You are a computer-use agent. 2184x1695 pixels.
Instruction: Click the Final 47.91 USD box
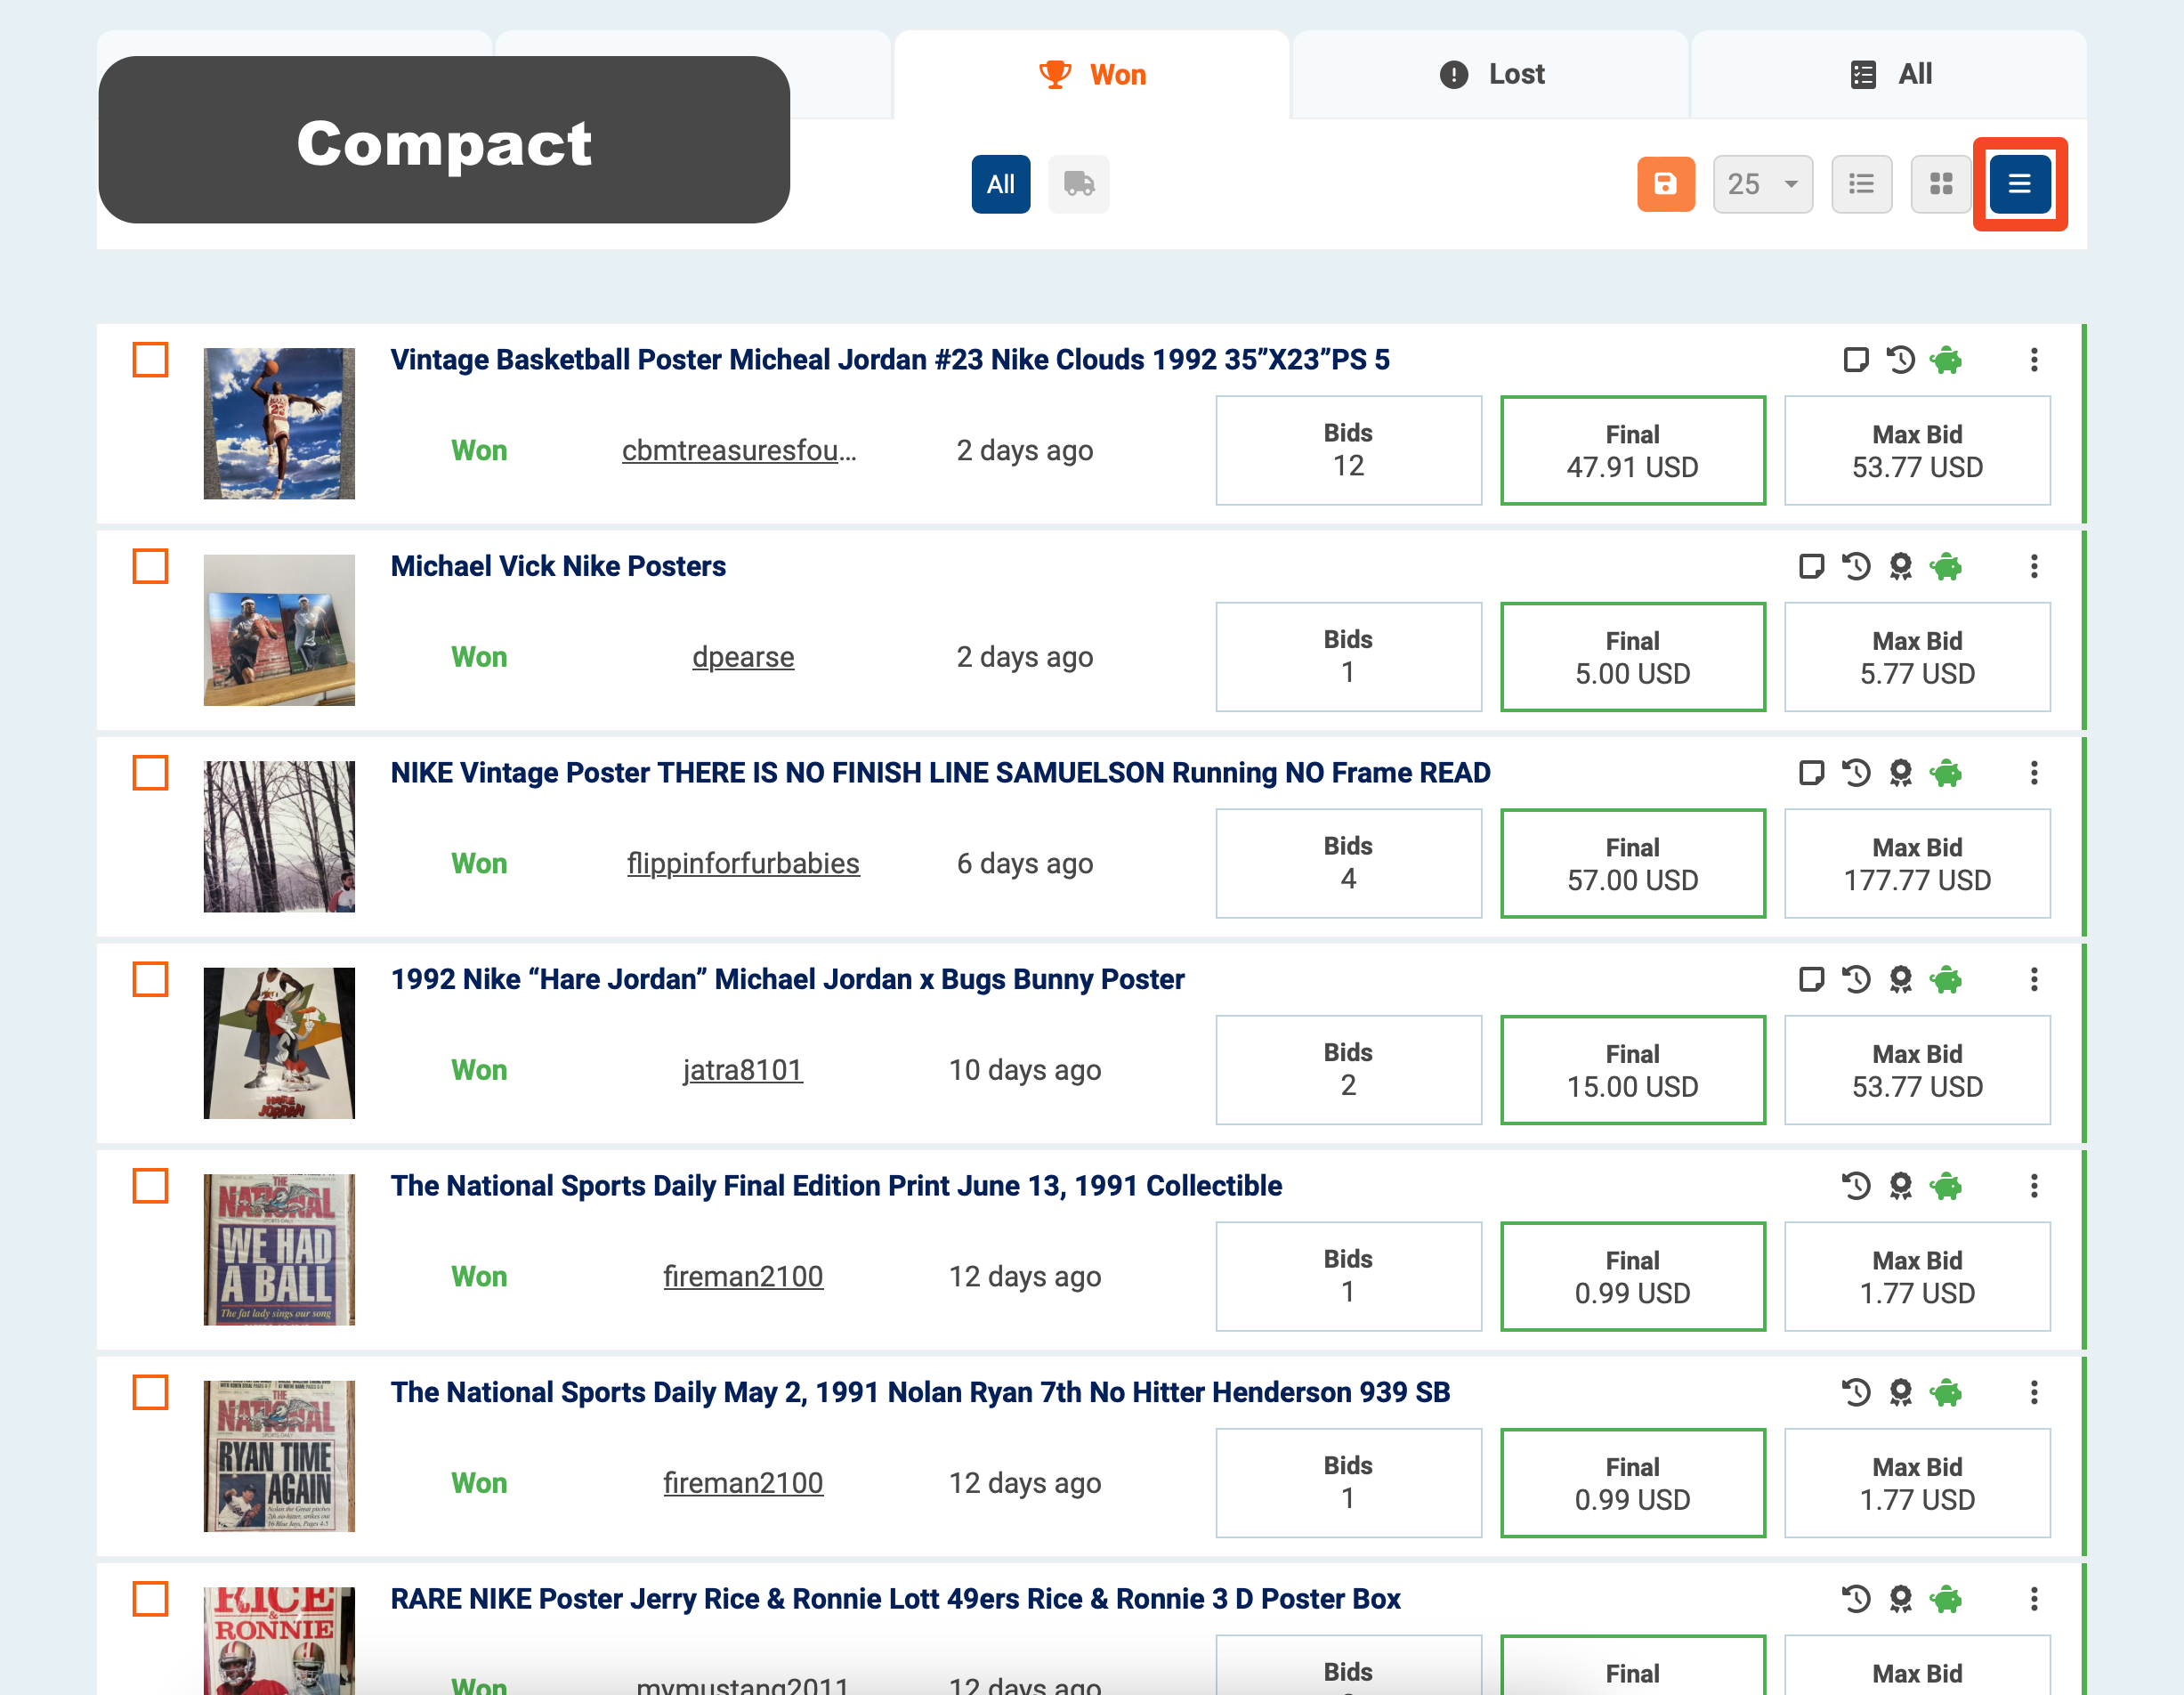click(x=1632, y=451)
